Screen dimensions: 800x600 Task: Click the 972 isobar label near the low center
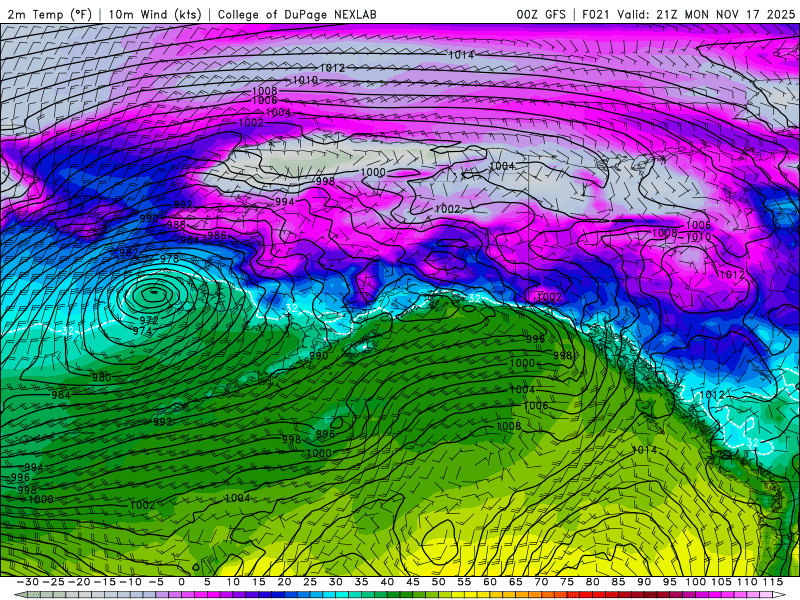148,320
